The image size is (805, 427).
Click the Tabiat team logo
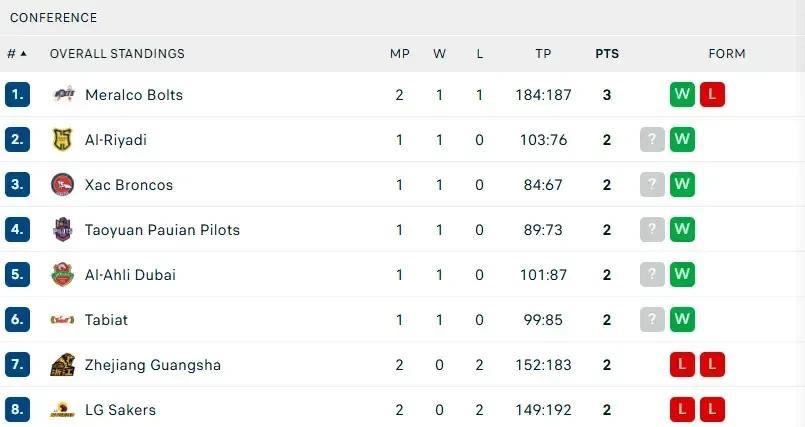(x=63, y=320)
